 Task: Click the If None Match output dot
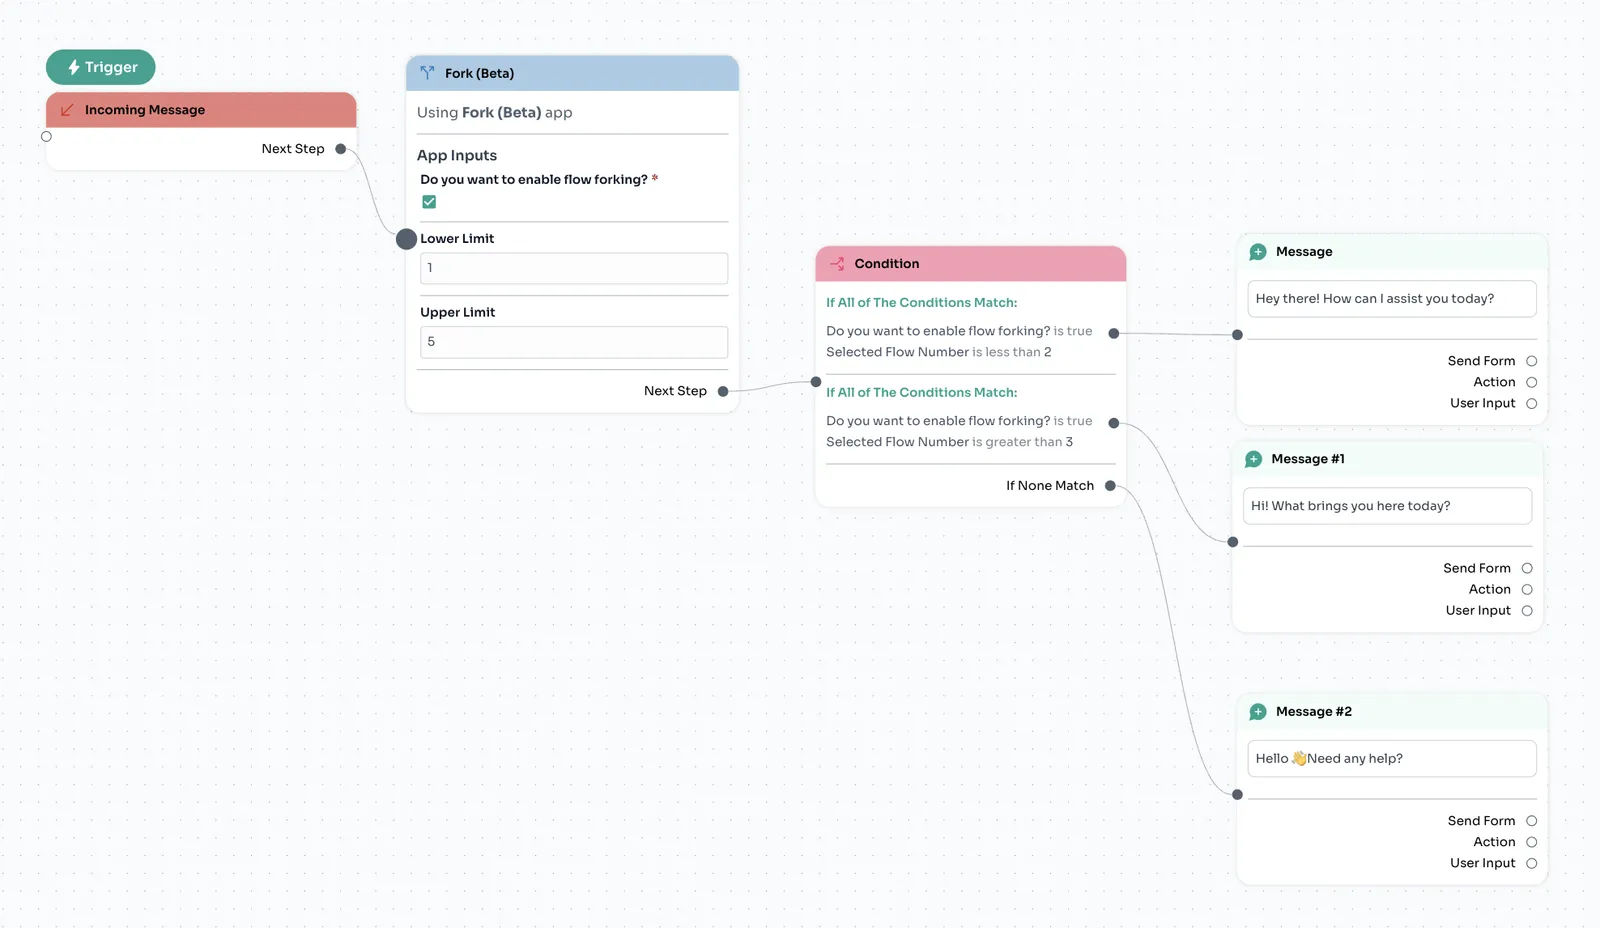tap(1110, 486)
